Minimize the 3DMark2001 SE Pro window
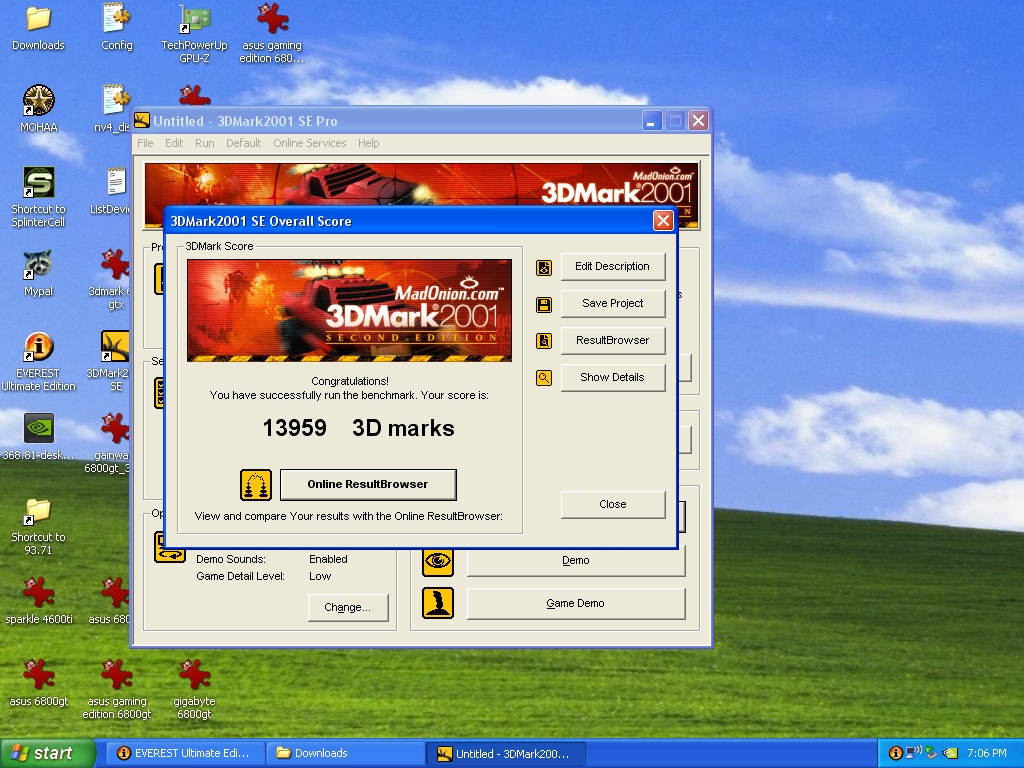1024x768 pixels. click(x=651, y=121)
